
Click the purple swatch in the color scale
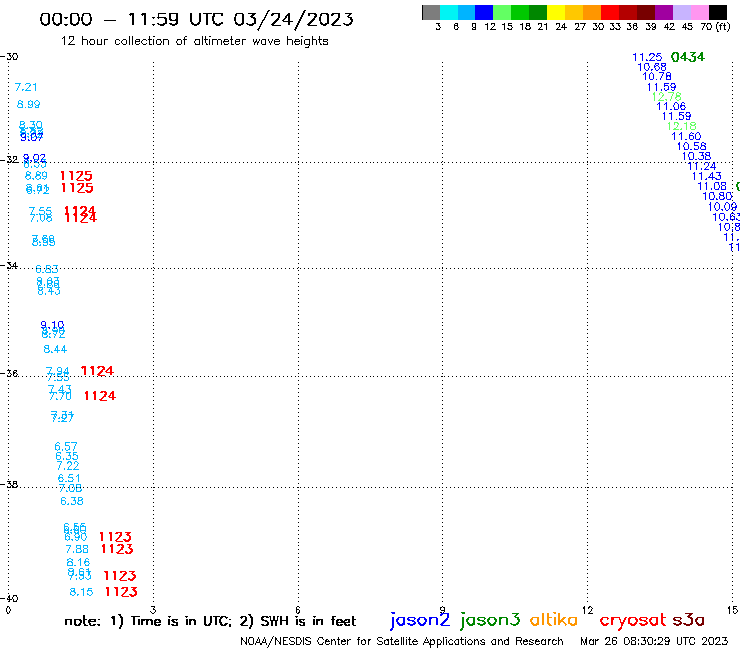coord(664,12)
